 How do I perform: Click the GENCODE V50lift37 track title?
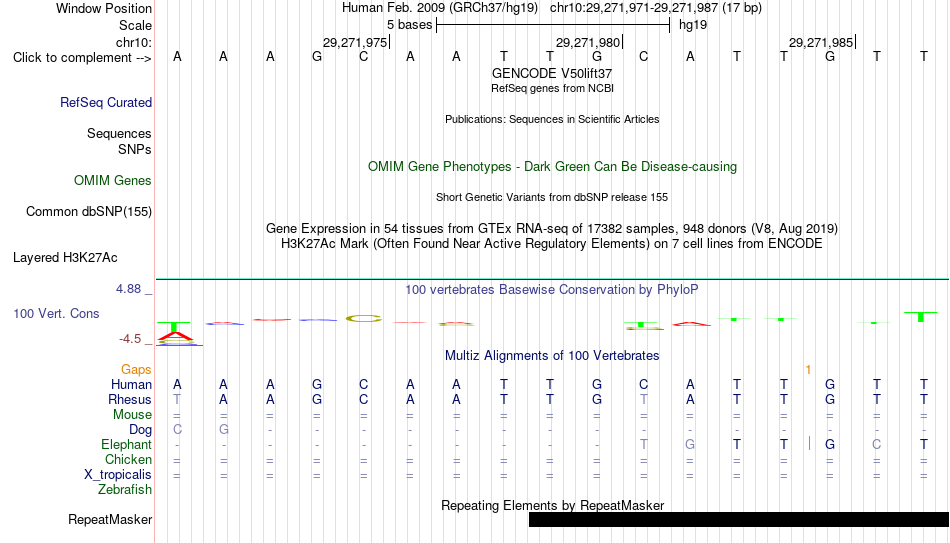click(552, 73)
